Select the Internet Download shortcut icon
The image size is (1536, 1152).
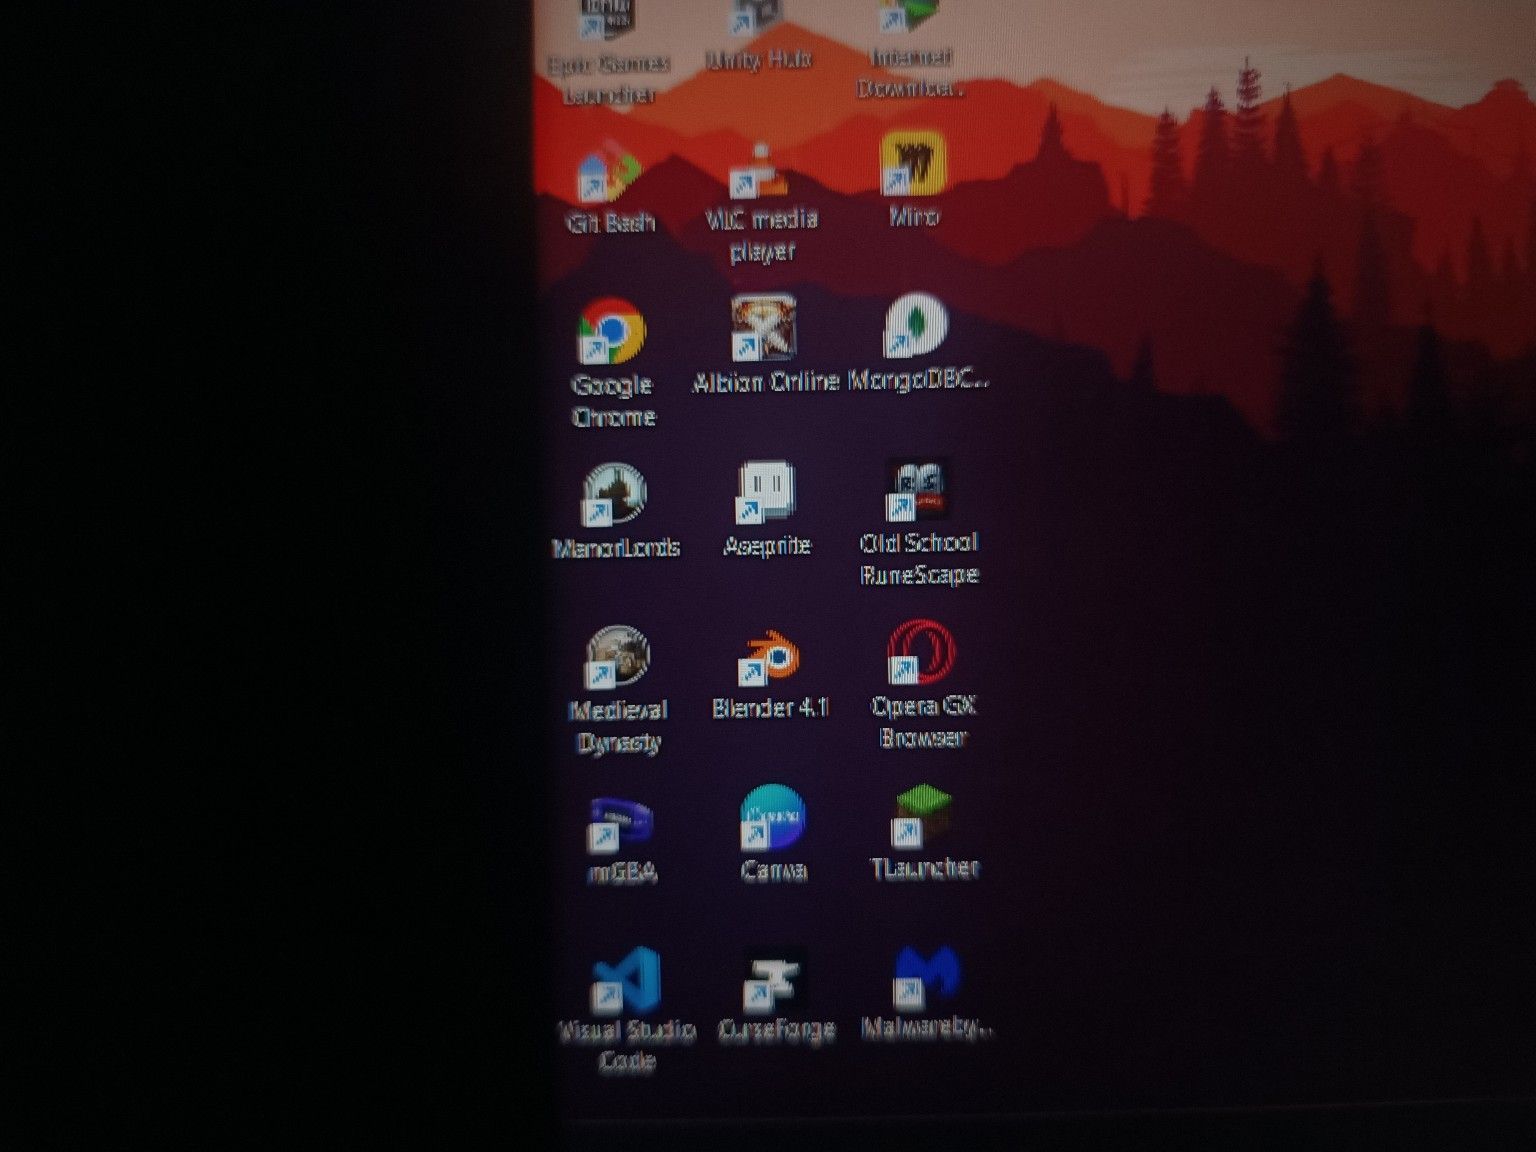click(910, 50)
